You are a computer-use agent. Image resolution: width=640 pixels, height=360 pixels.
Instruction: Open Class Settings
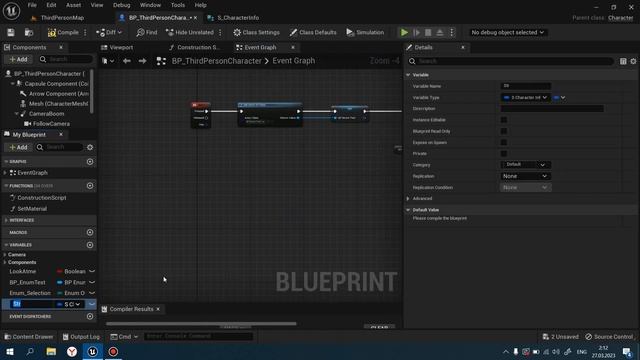pyautogui.click(x=256, y=32)
